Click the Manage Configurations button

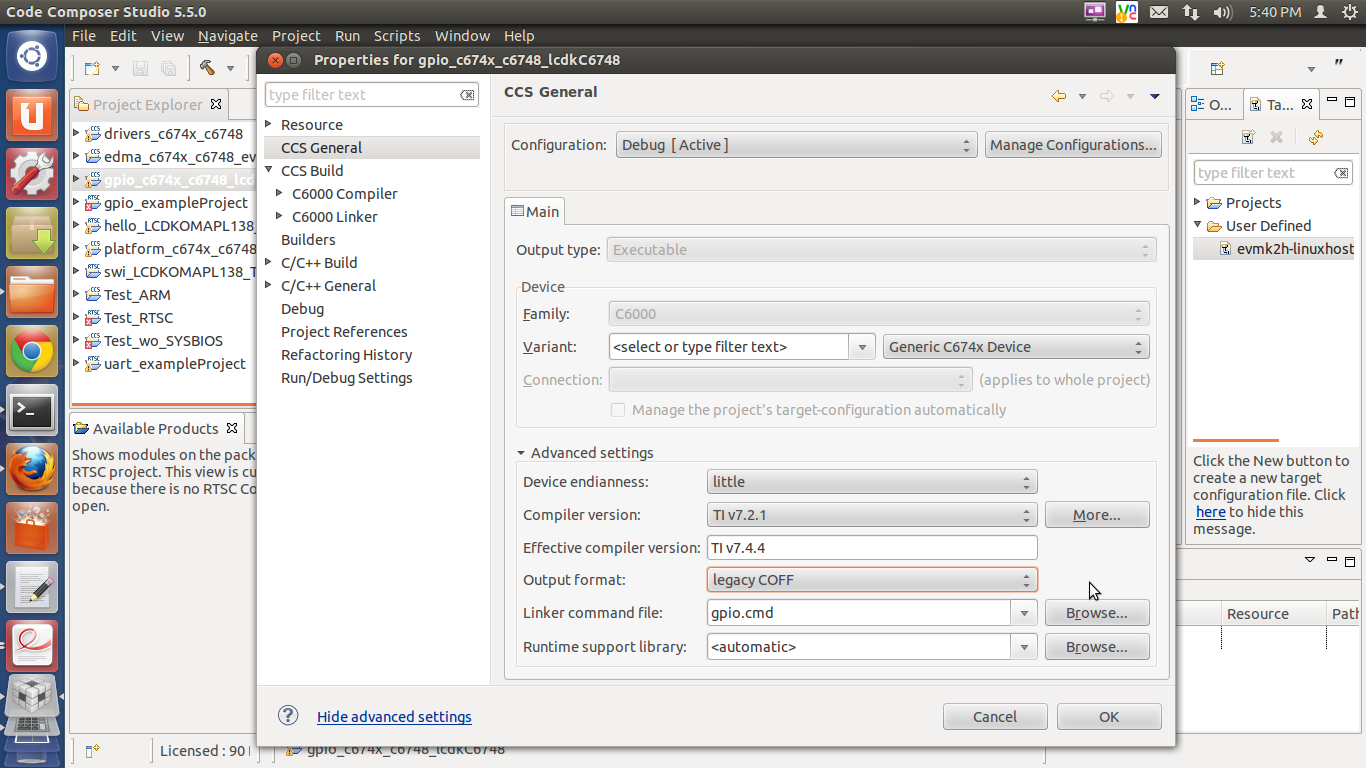coord(1073,145)
